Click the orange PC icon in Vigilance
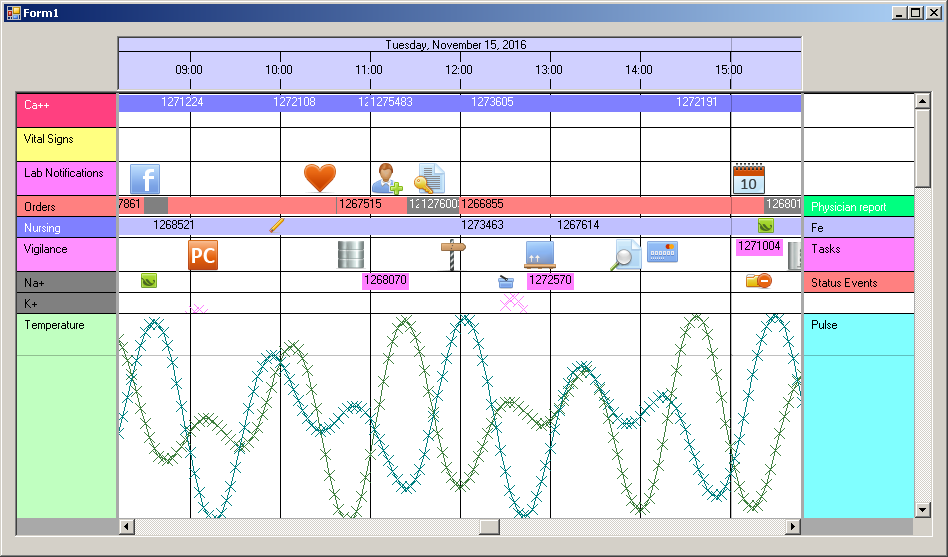948x557 pixels. click(202, 255)
